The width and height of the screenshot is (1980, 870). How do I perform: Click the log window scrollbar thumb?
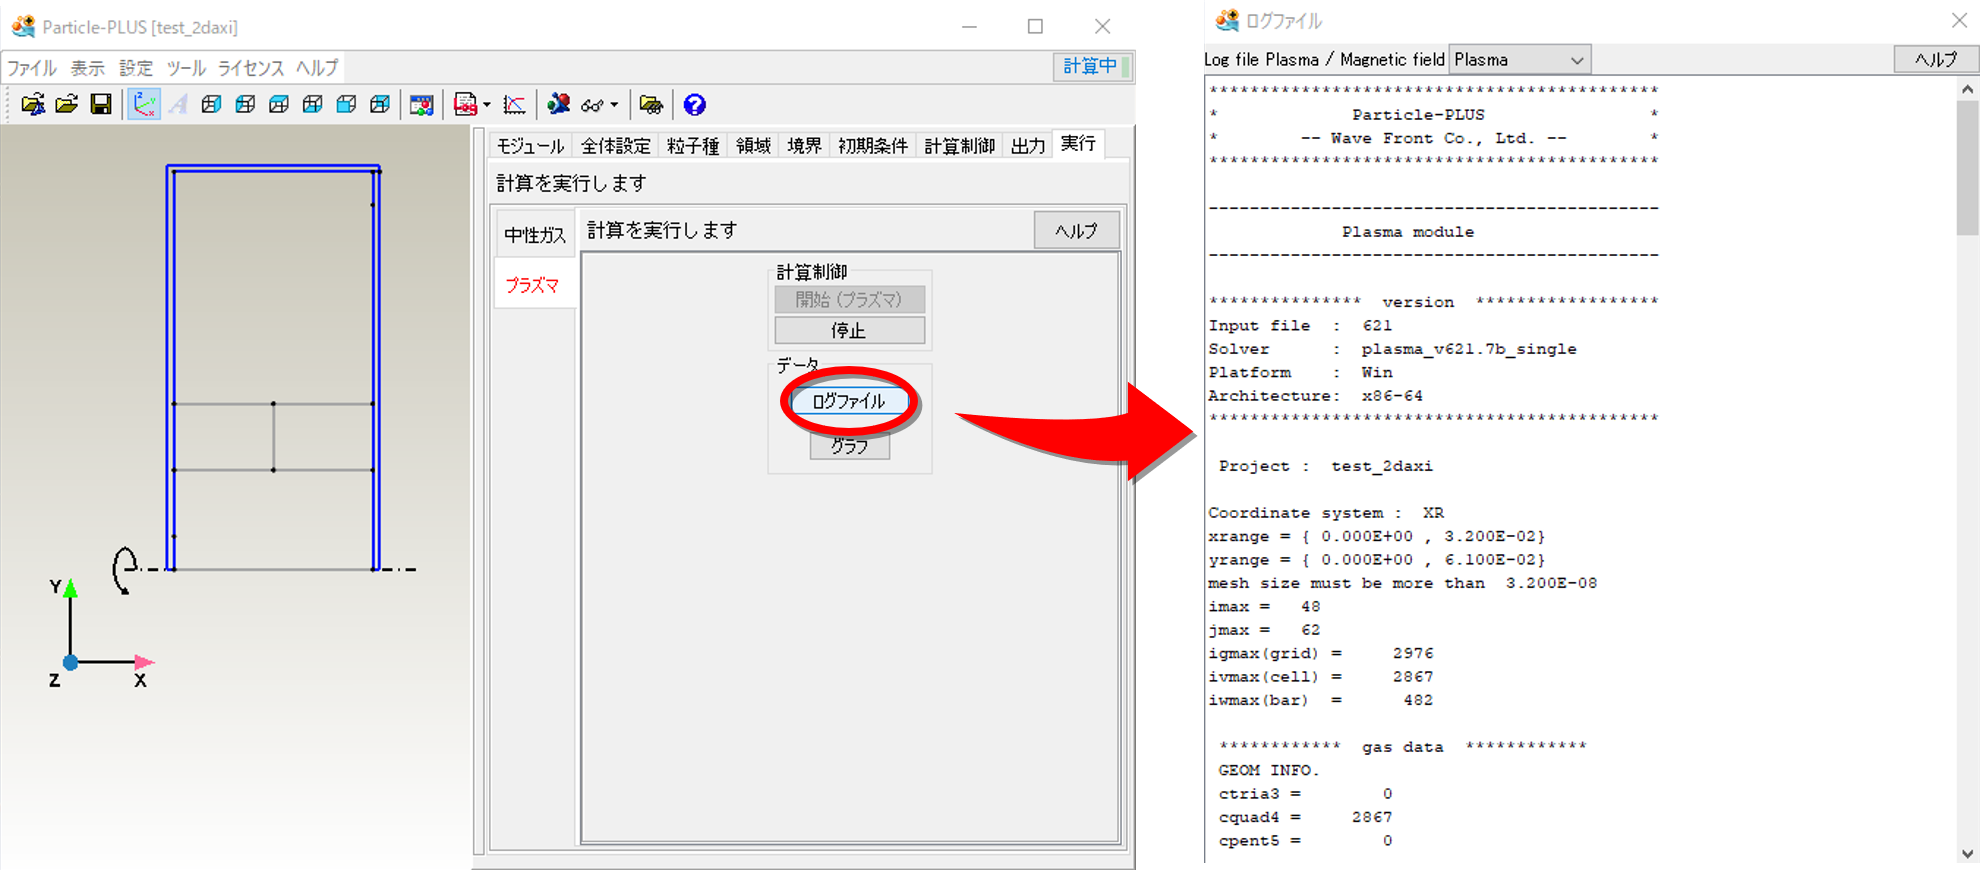coord(1968,167)
